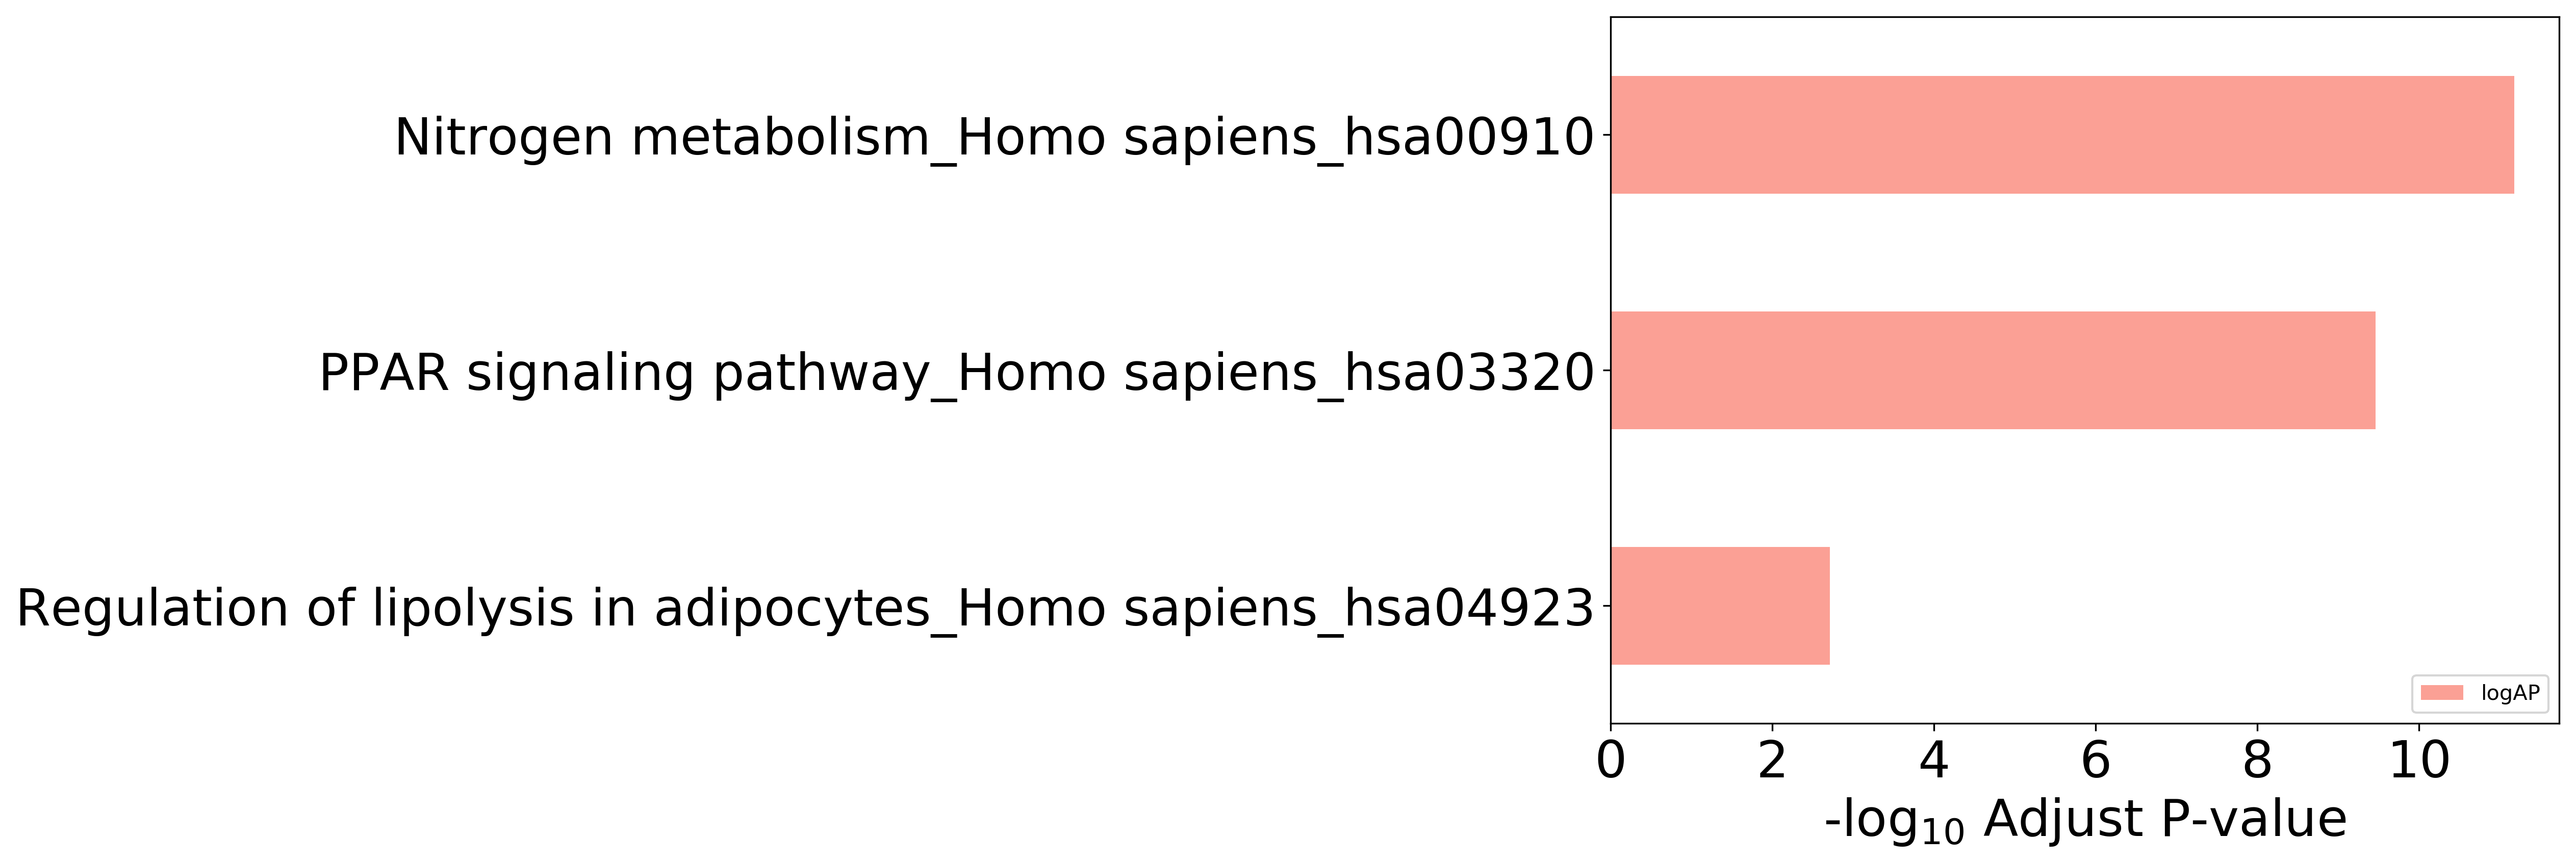The image size is (2576, 863).
Task: Click the x-axis tick label 2
Action: [x=1772, y=760]
